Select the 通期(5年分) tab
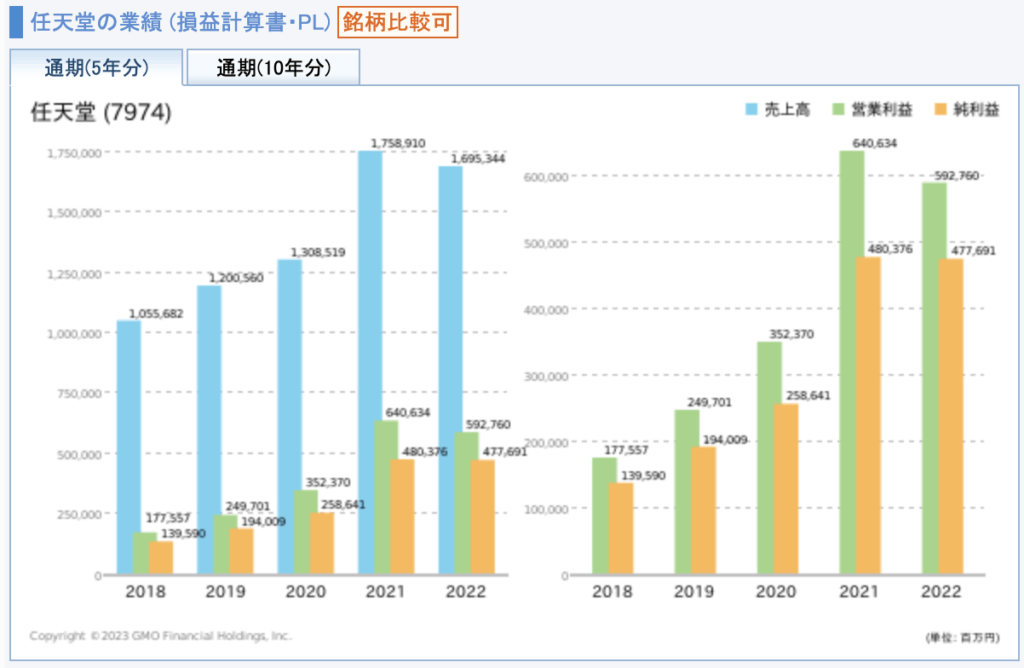This screenshot has width=1024, height=668. (96, 67)
